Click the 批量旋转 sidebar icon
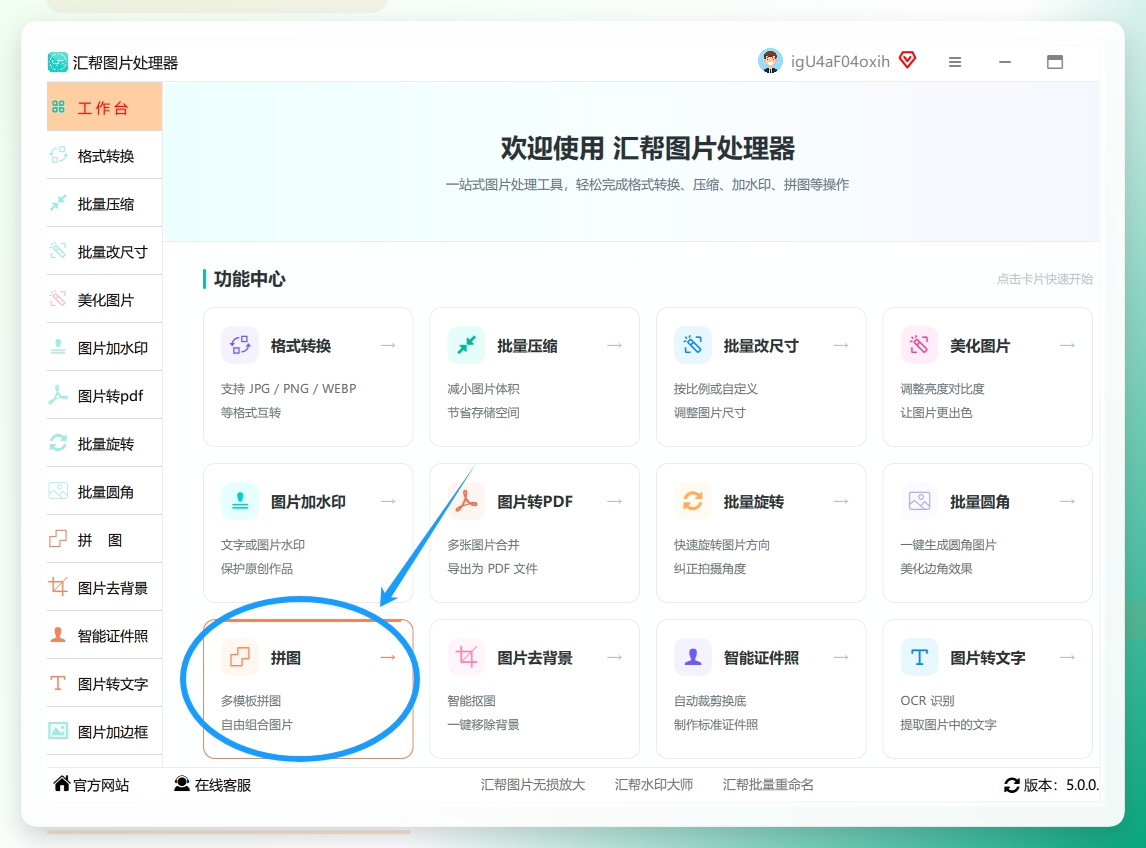 (x=58, y=443)
